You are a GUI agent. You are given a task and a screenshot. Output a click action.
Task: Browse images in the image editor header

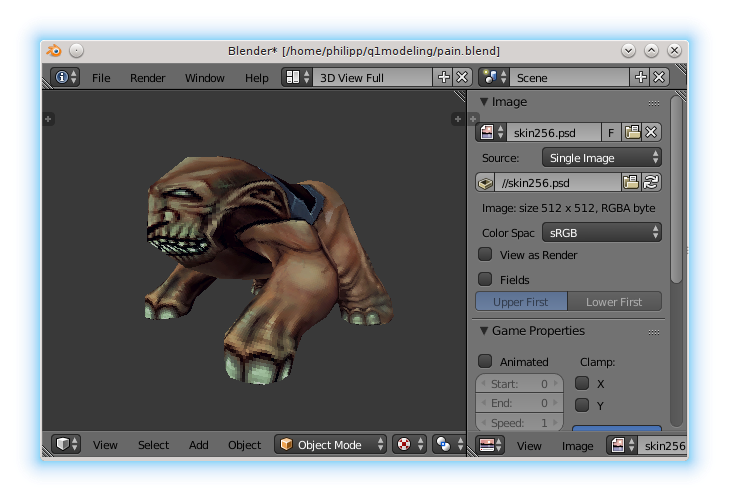(623, 445)
